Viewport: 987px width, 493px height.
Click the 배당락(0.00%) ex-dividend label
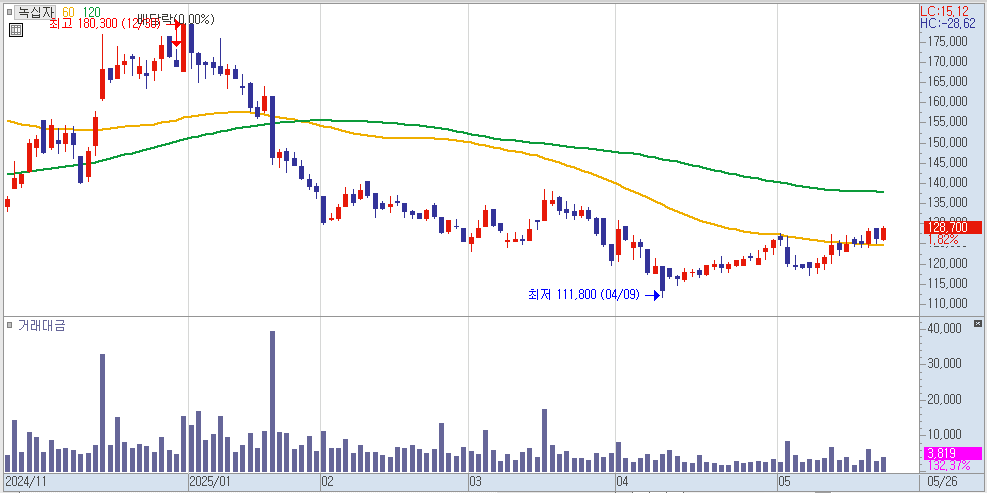(176, 20)
